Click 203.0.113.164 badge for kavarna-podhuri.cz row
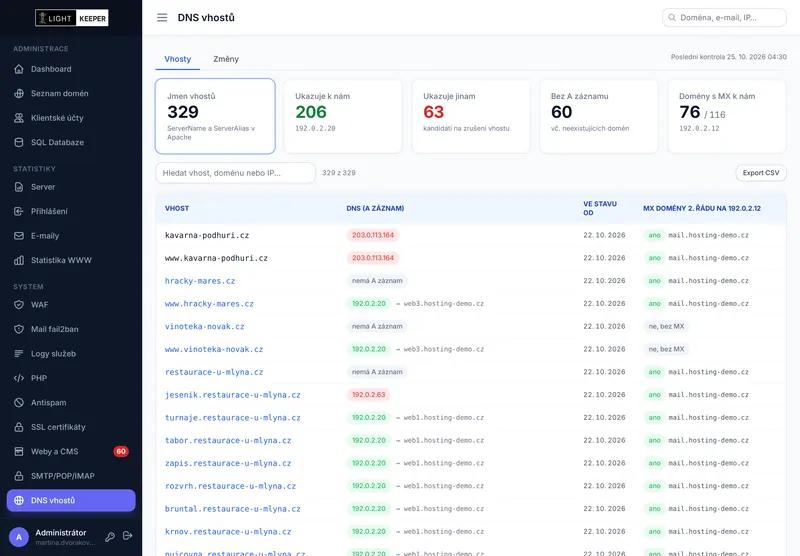Image resolution: width=800 pixels, height=556 pixels. tap(372, 235)
